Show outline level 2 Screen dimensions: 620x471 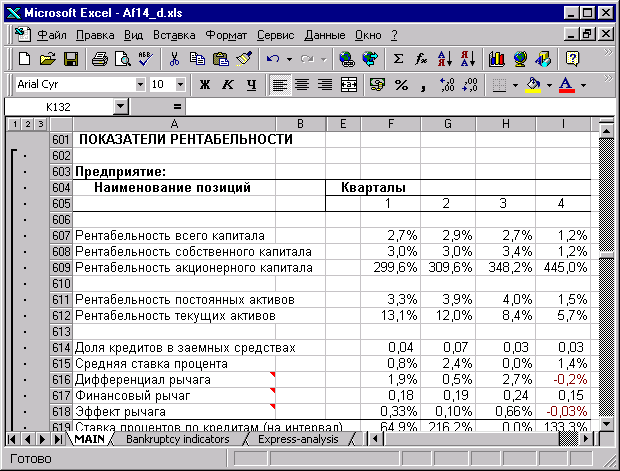pos(28,124)
